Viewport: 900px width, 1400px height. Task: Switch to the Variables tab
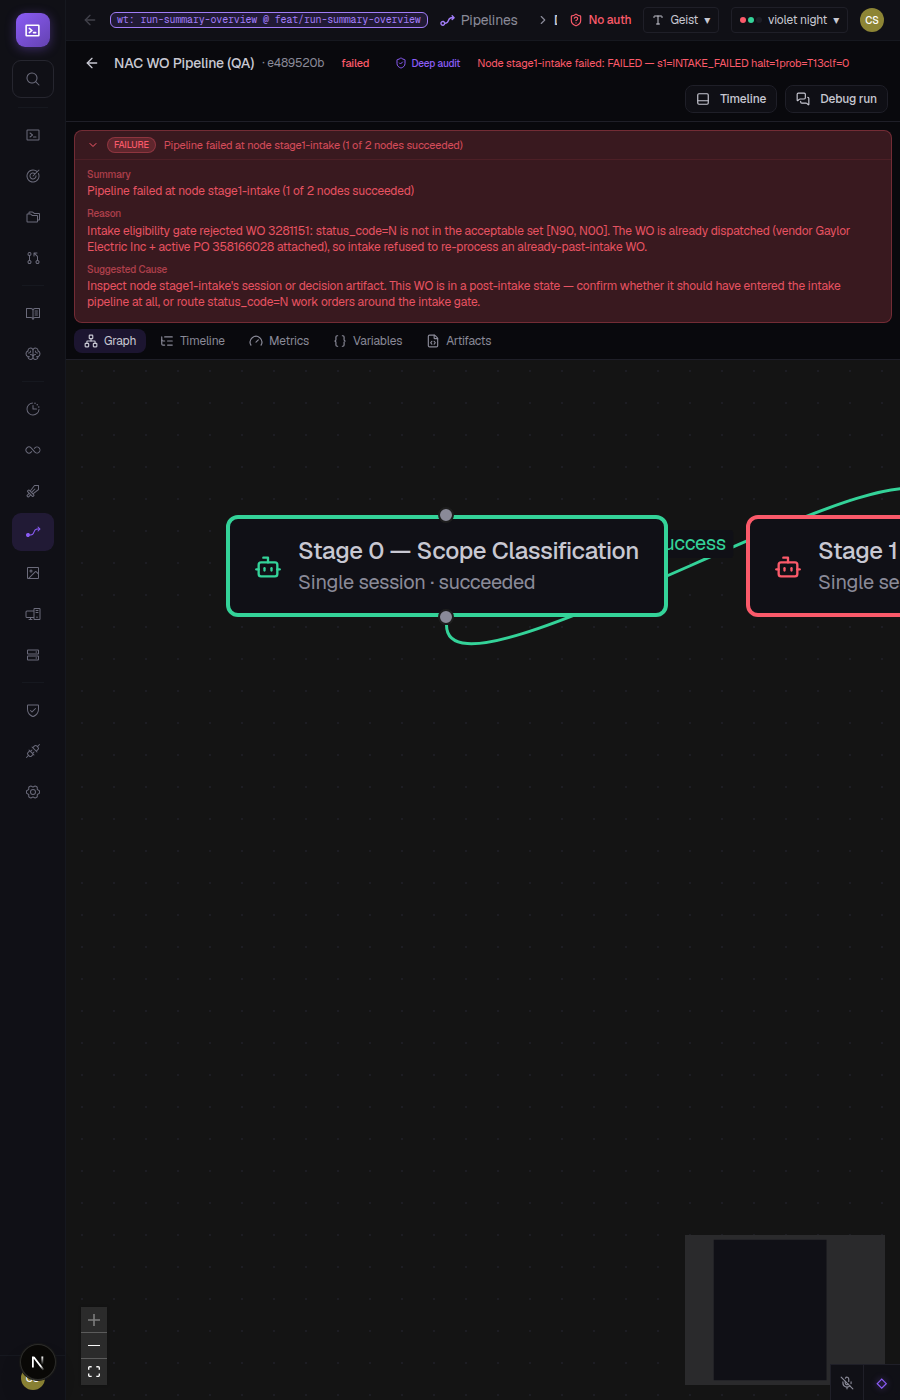368,341
